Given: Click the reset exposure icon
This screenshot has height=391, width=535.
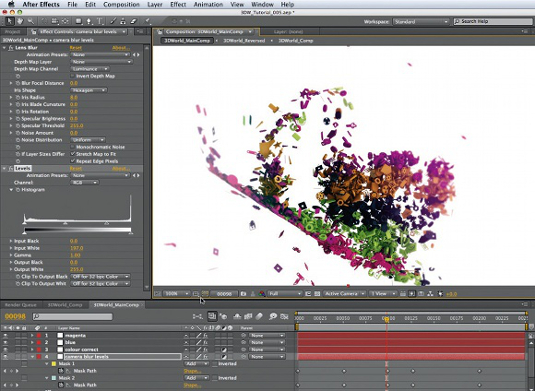Looking at the screenshot, I should pos(440,293).
